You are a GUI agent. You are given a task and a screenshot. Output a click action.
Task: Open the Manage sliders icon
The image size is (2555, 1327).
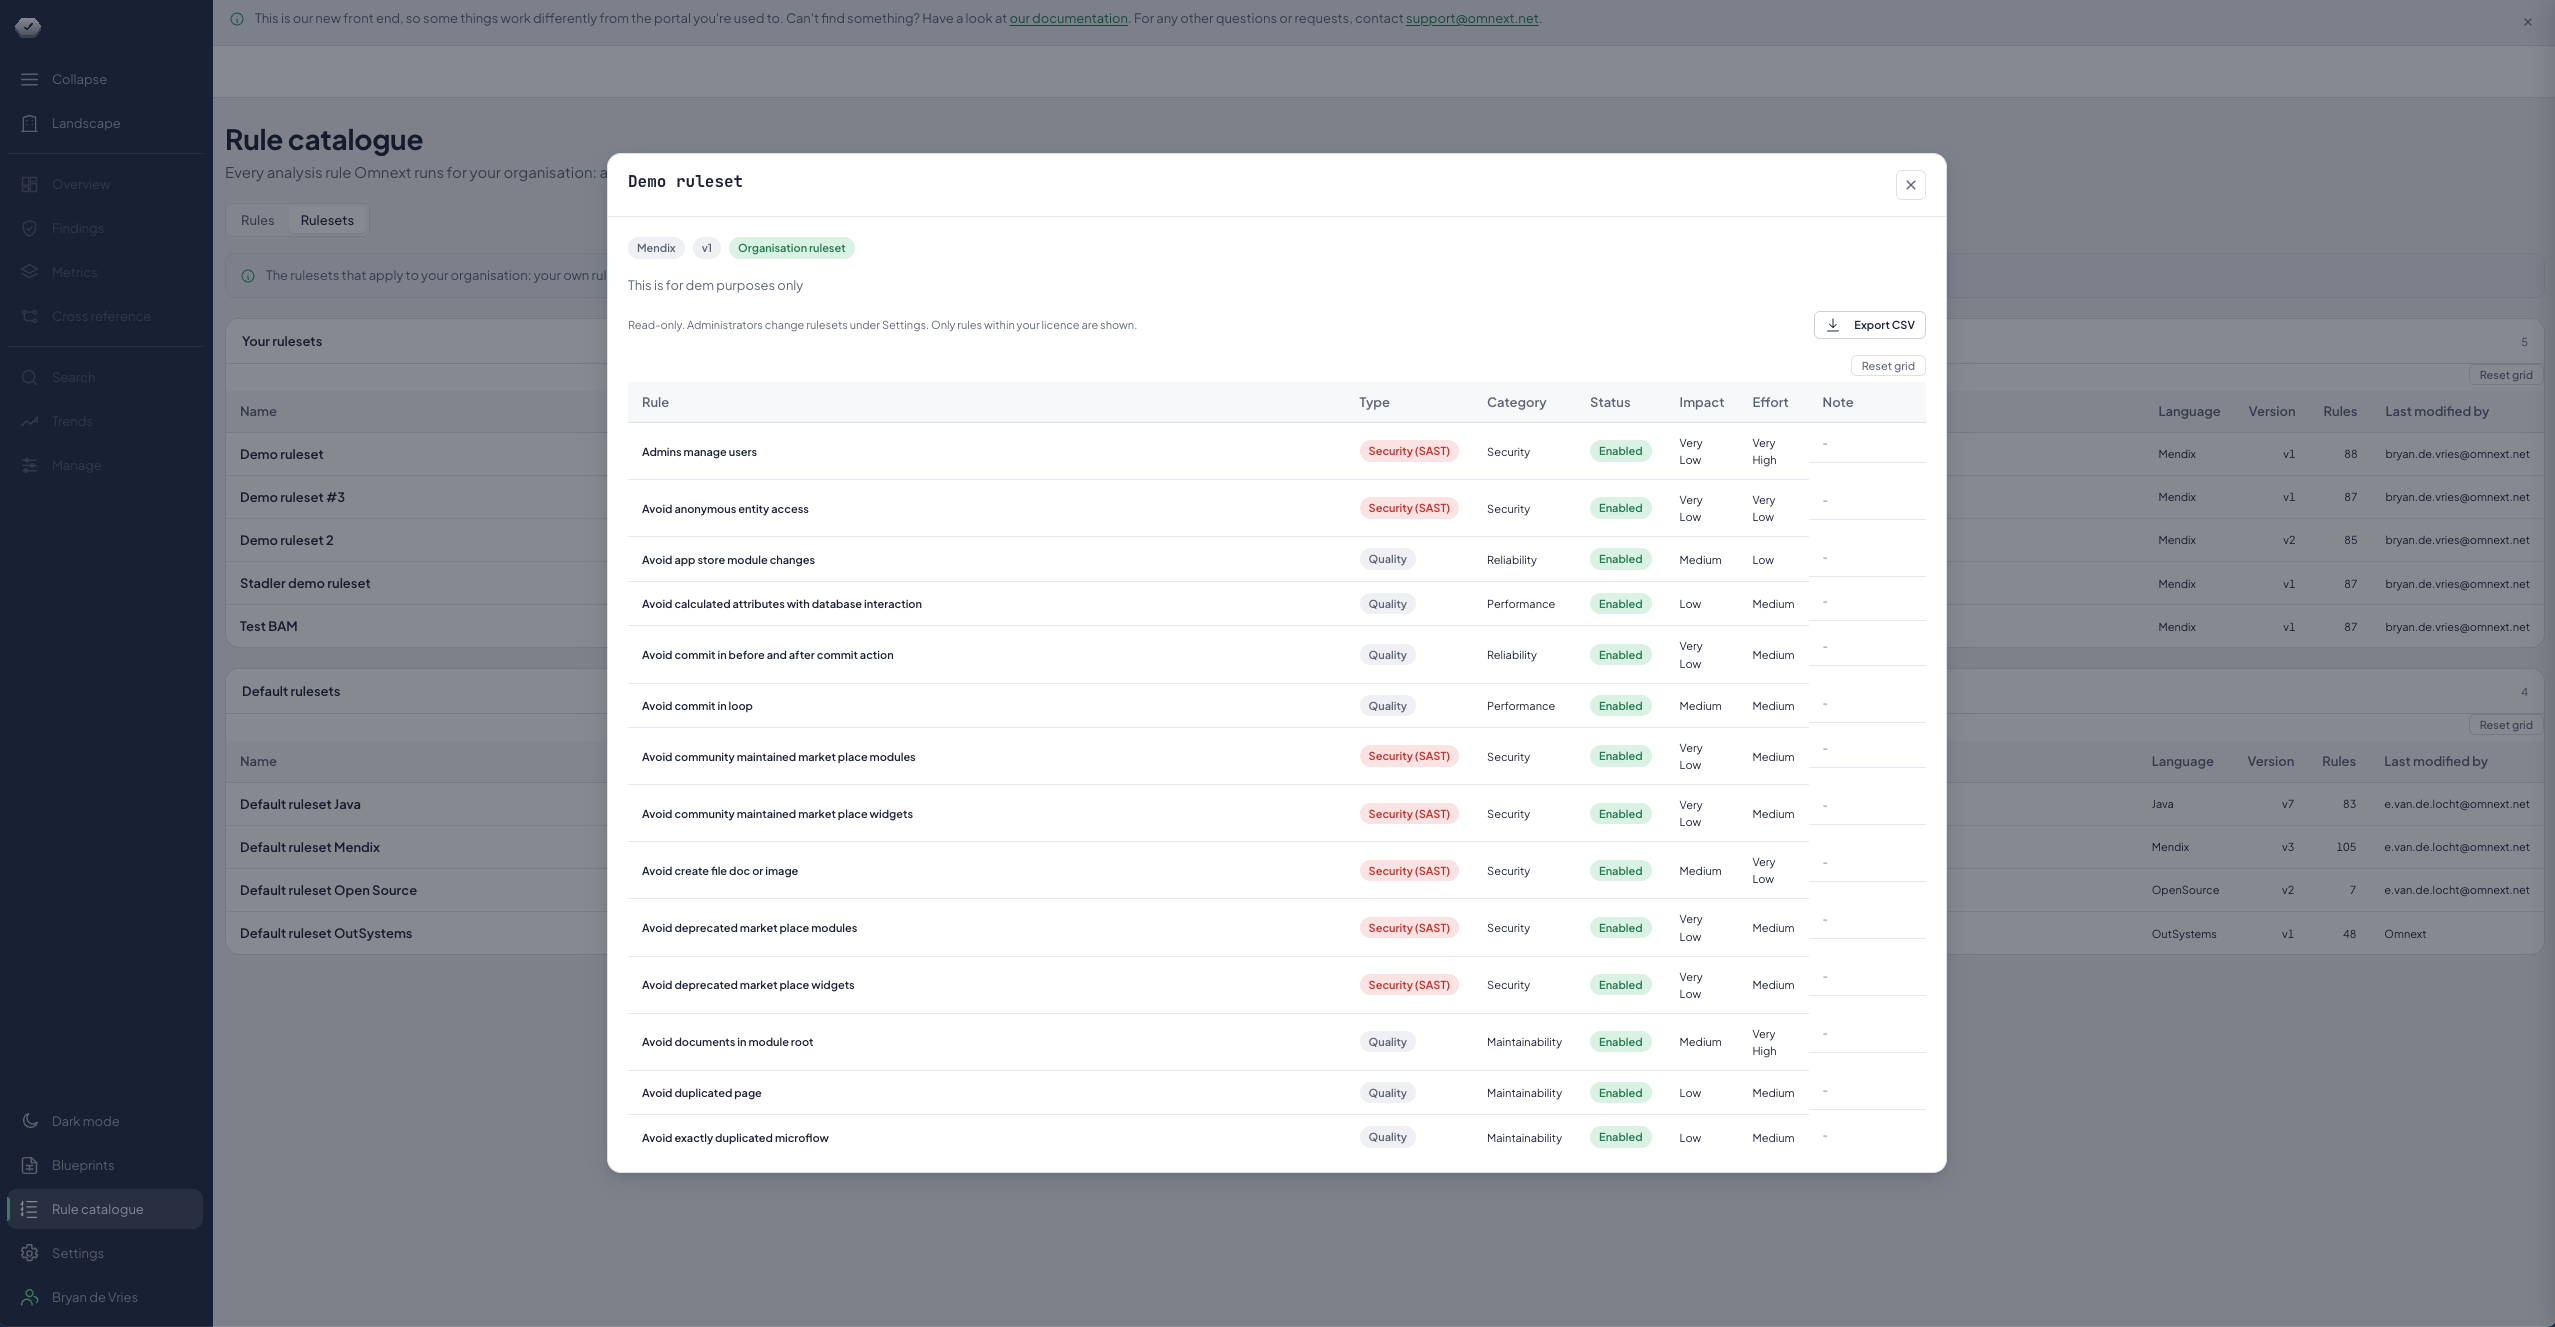pyautogui.click(x=30, y=465)
